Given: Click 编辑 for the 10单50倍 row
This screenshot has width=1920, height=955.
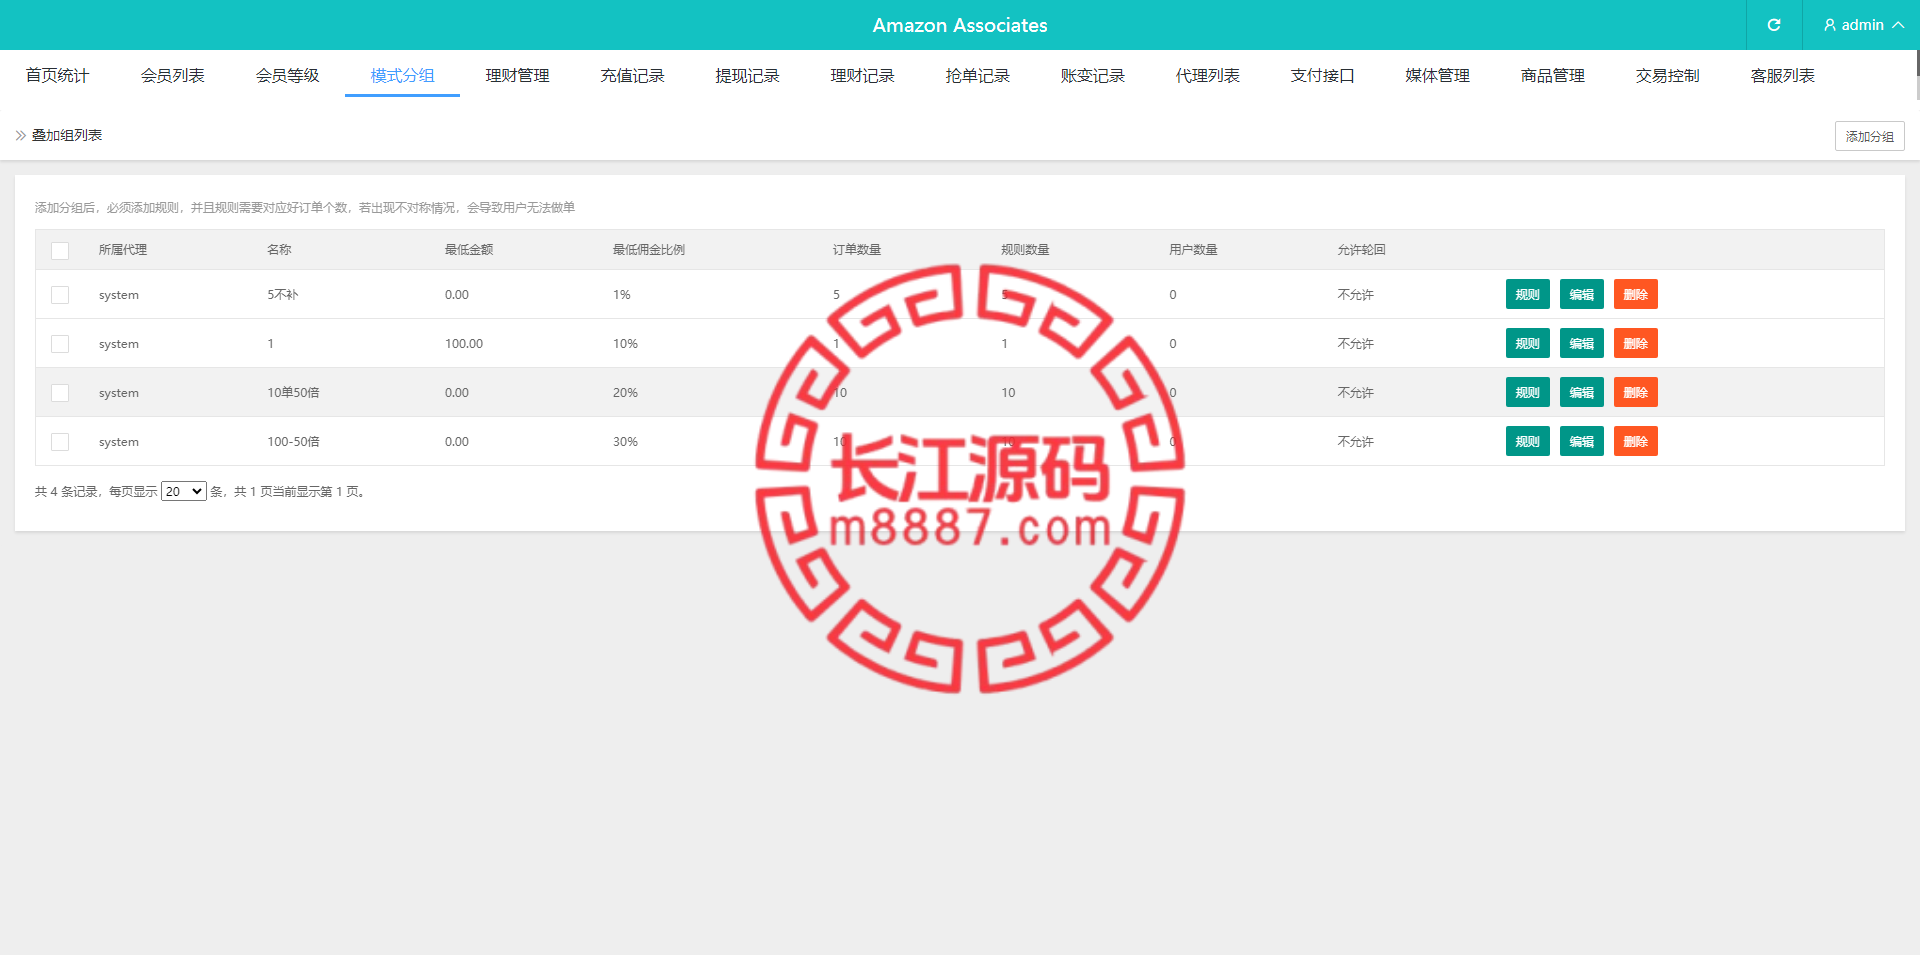Looking at the screenshot, I should [x=1581, y=392].
